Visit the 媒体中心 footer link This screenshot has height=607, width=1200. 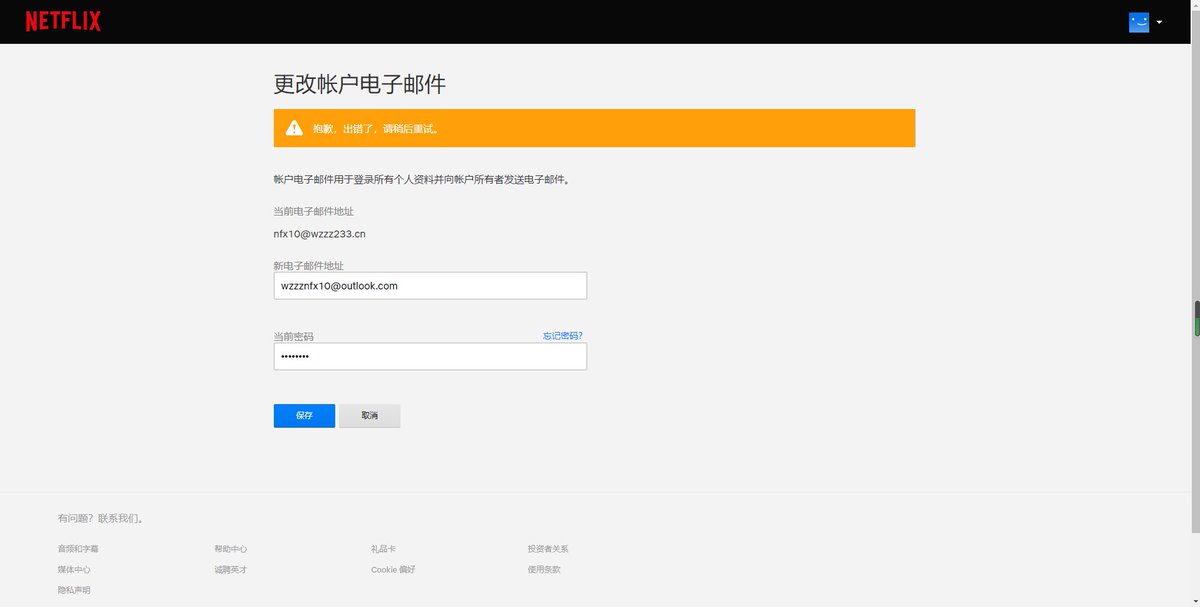(74, 570)
